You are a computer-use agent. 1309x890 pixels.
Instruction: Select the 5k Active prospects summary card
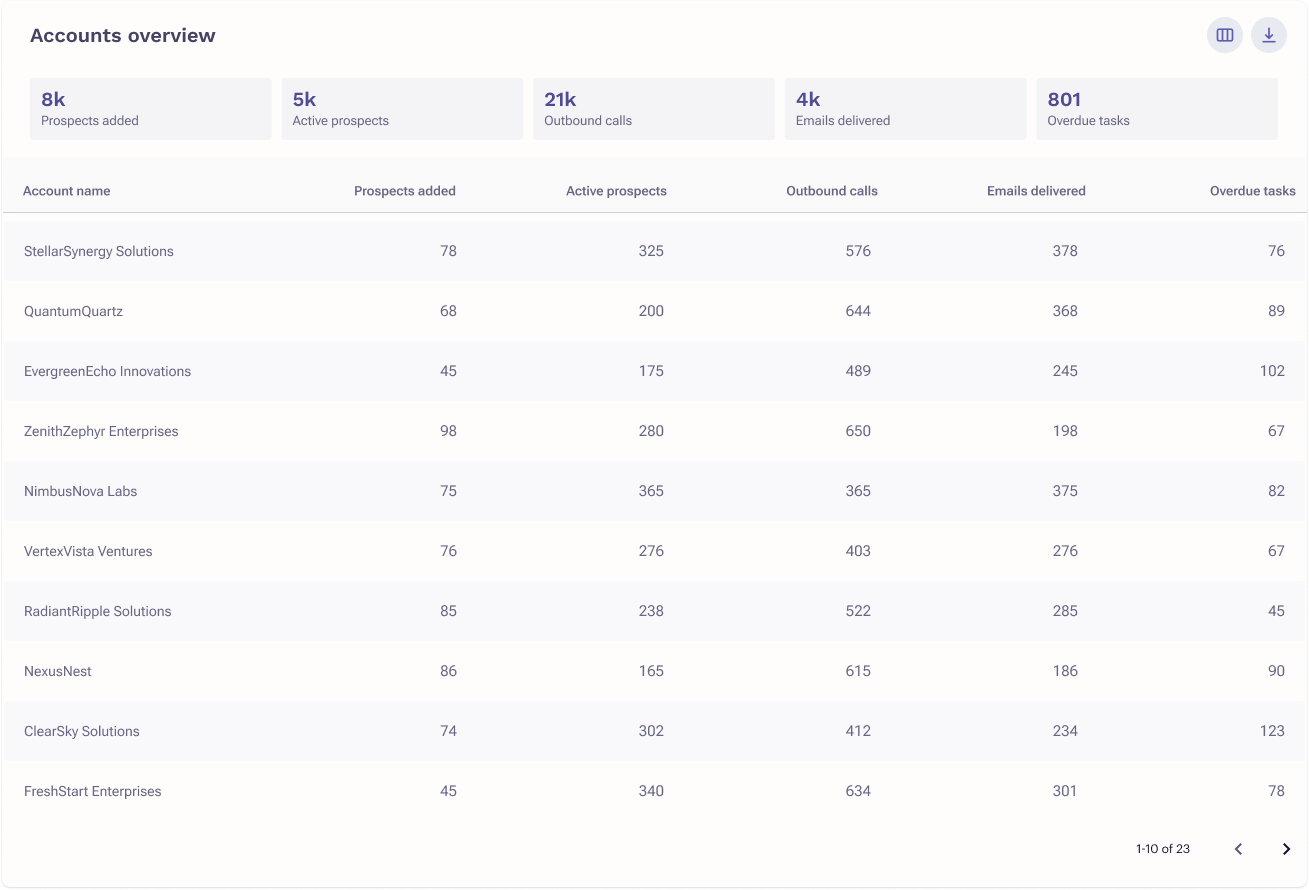402,109
